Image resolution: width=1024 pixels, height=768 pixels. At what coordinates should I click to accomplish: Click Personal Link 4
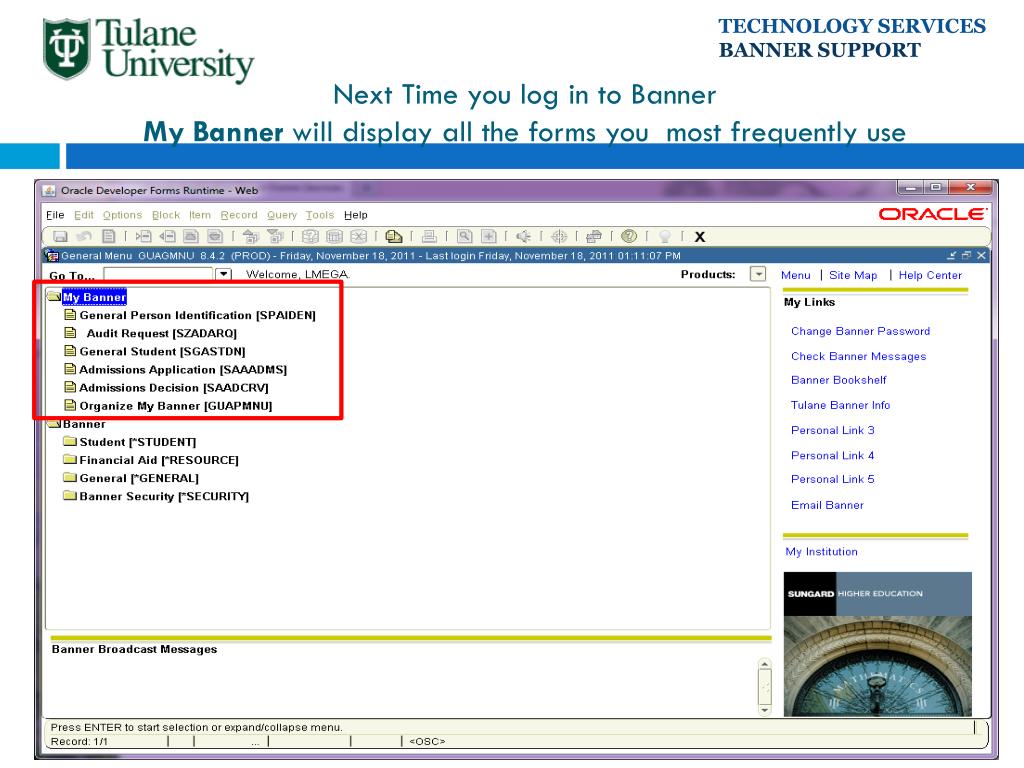tap(833, 455)
